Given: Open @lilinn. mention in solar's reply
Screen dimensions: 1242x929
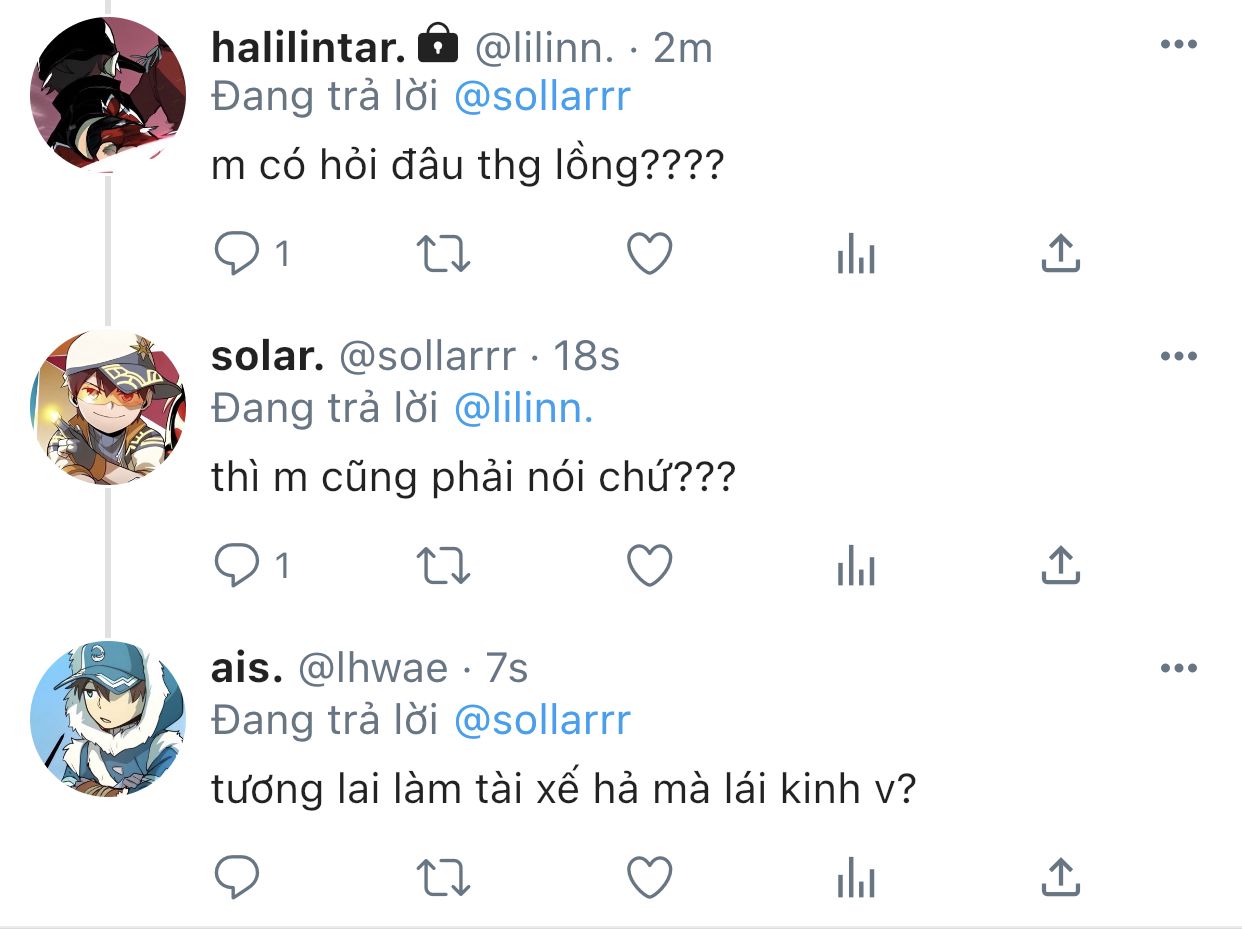Looking at the screenshot, I should point(523,408).
